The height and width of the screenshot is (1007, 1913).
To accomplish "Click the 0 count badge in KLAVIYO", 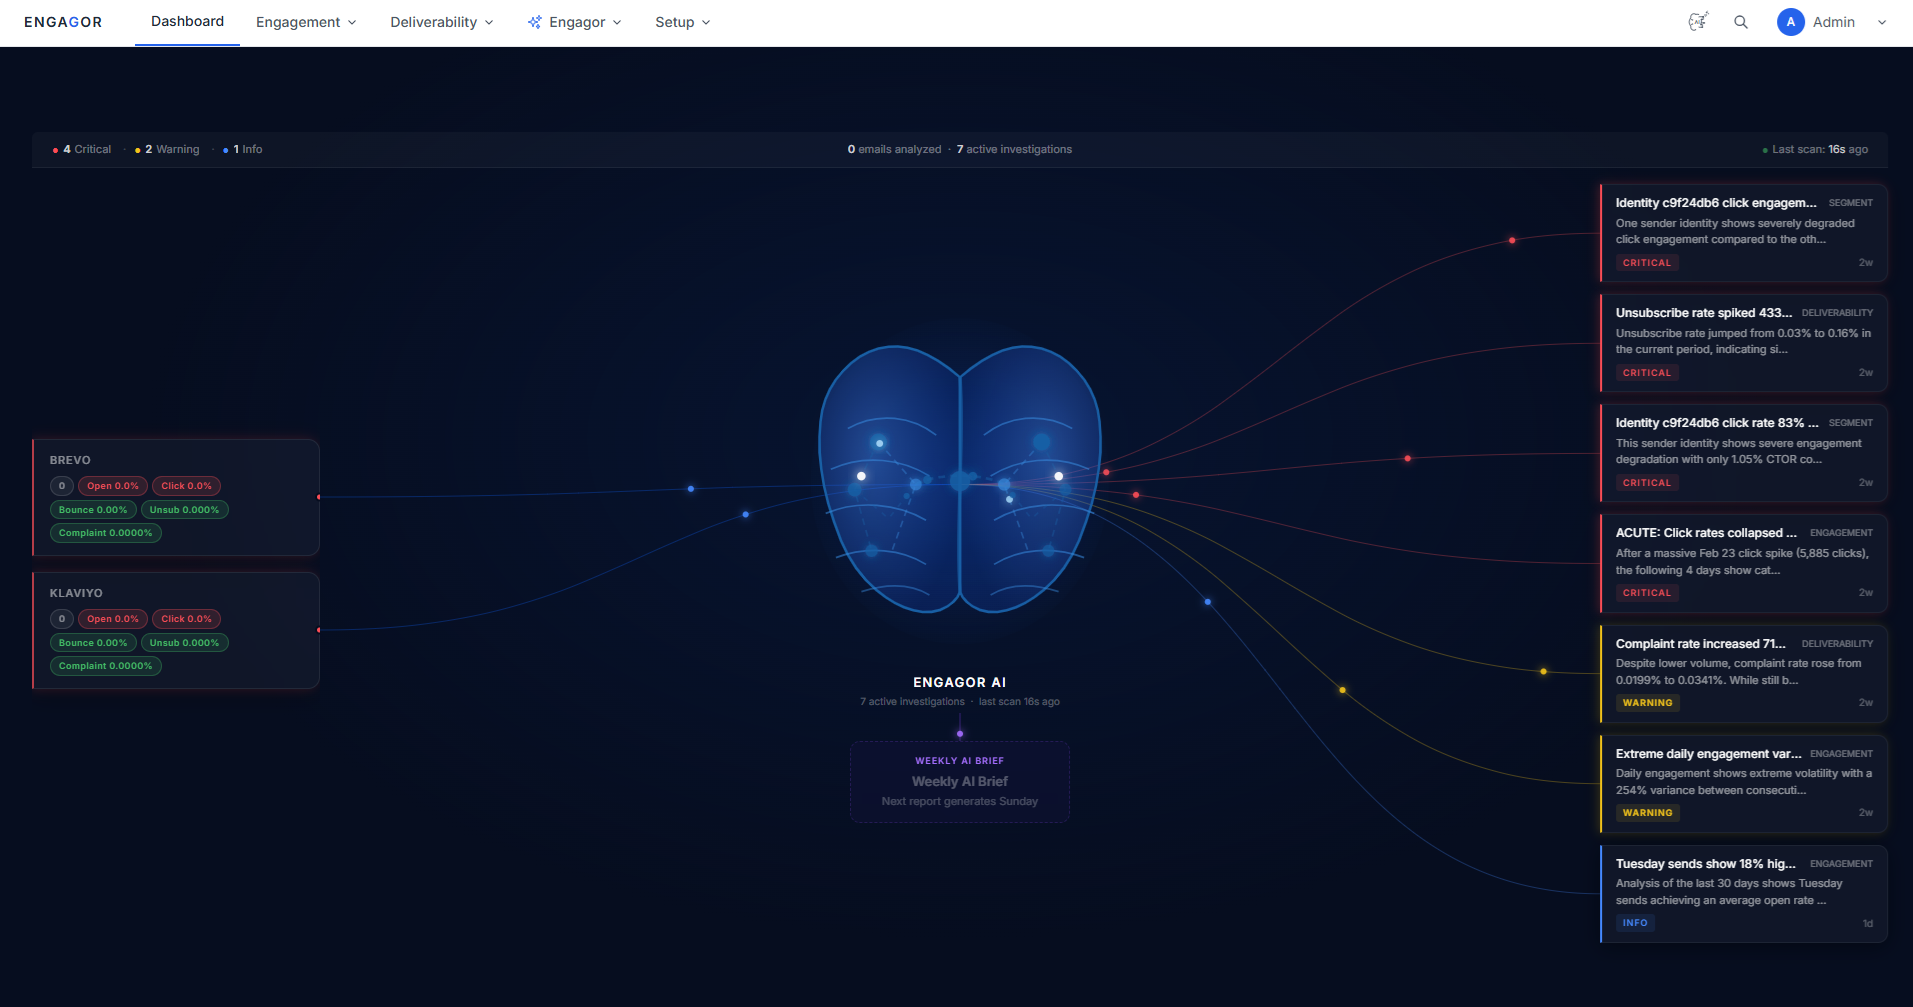I will coord(62,619).
